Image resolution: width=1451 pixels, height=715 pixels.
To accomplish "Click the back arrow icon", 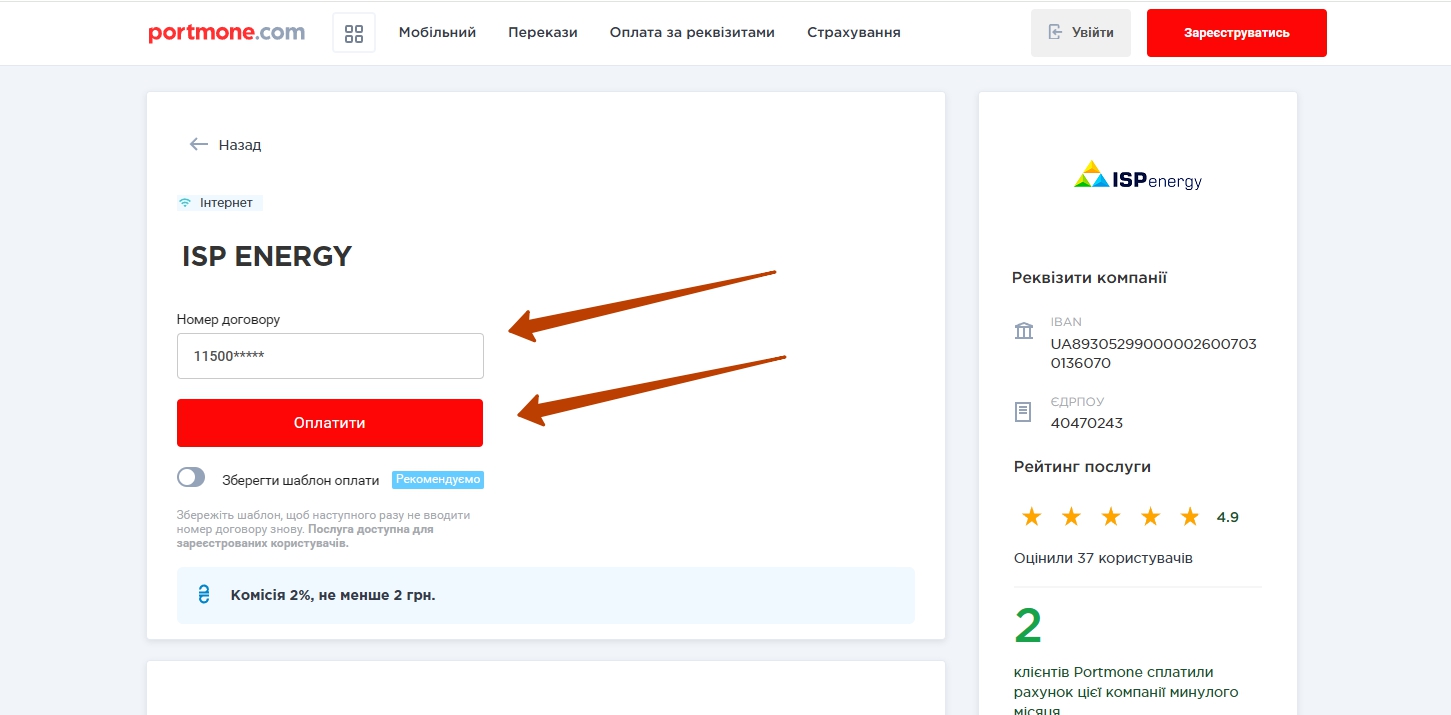I will click(x=199, y=144).
